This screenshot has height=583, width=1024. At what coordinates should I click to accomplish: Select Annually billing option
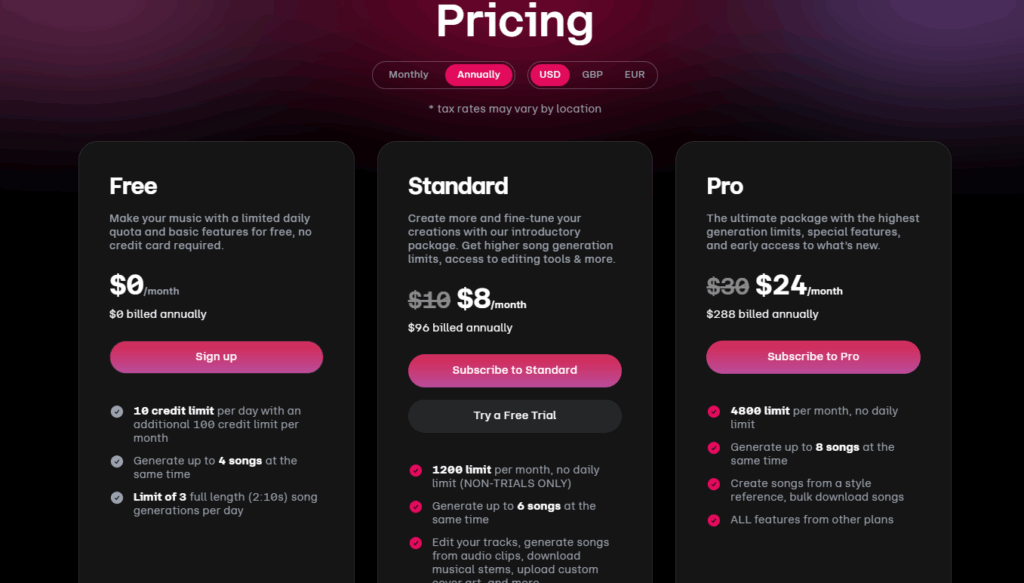tap(479, 75)
